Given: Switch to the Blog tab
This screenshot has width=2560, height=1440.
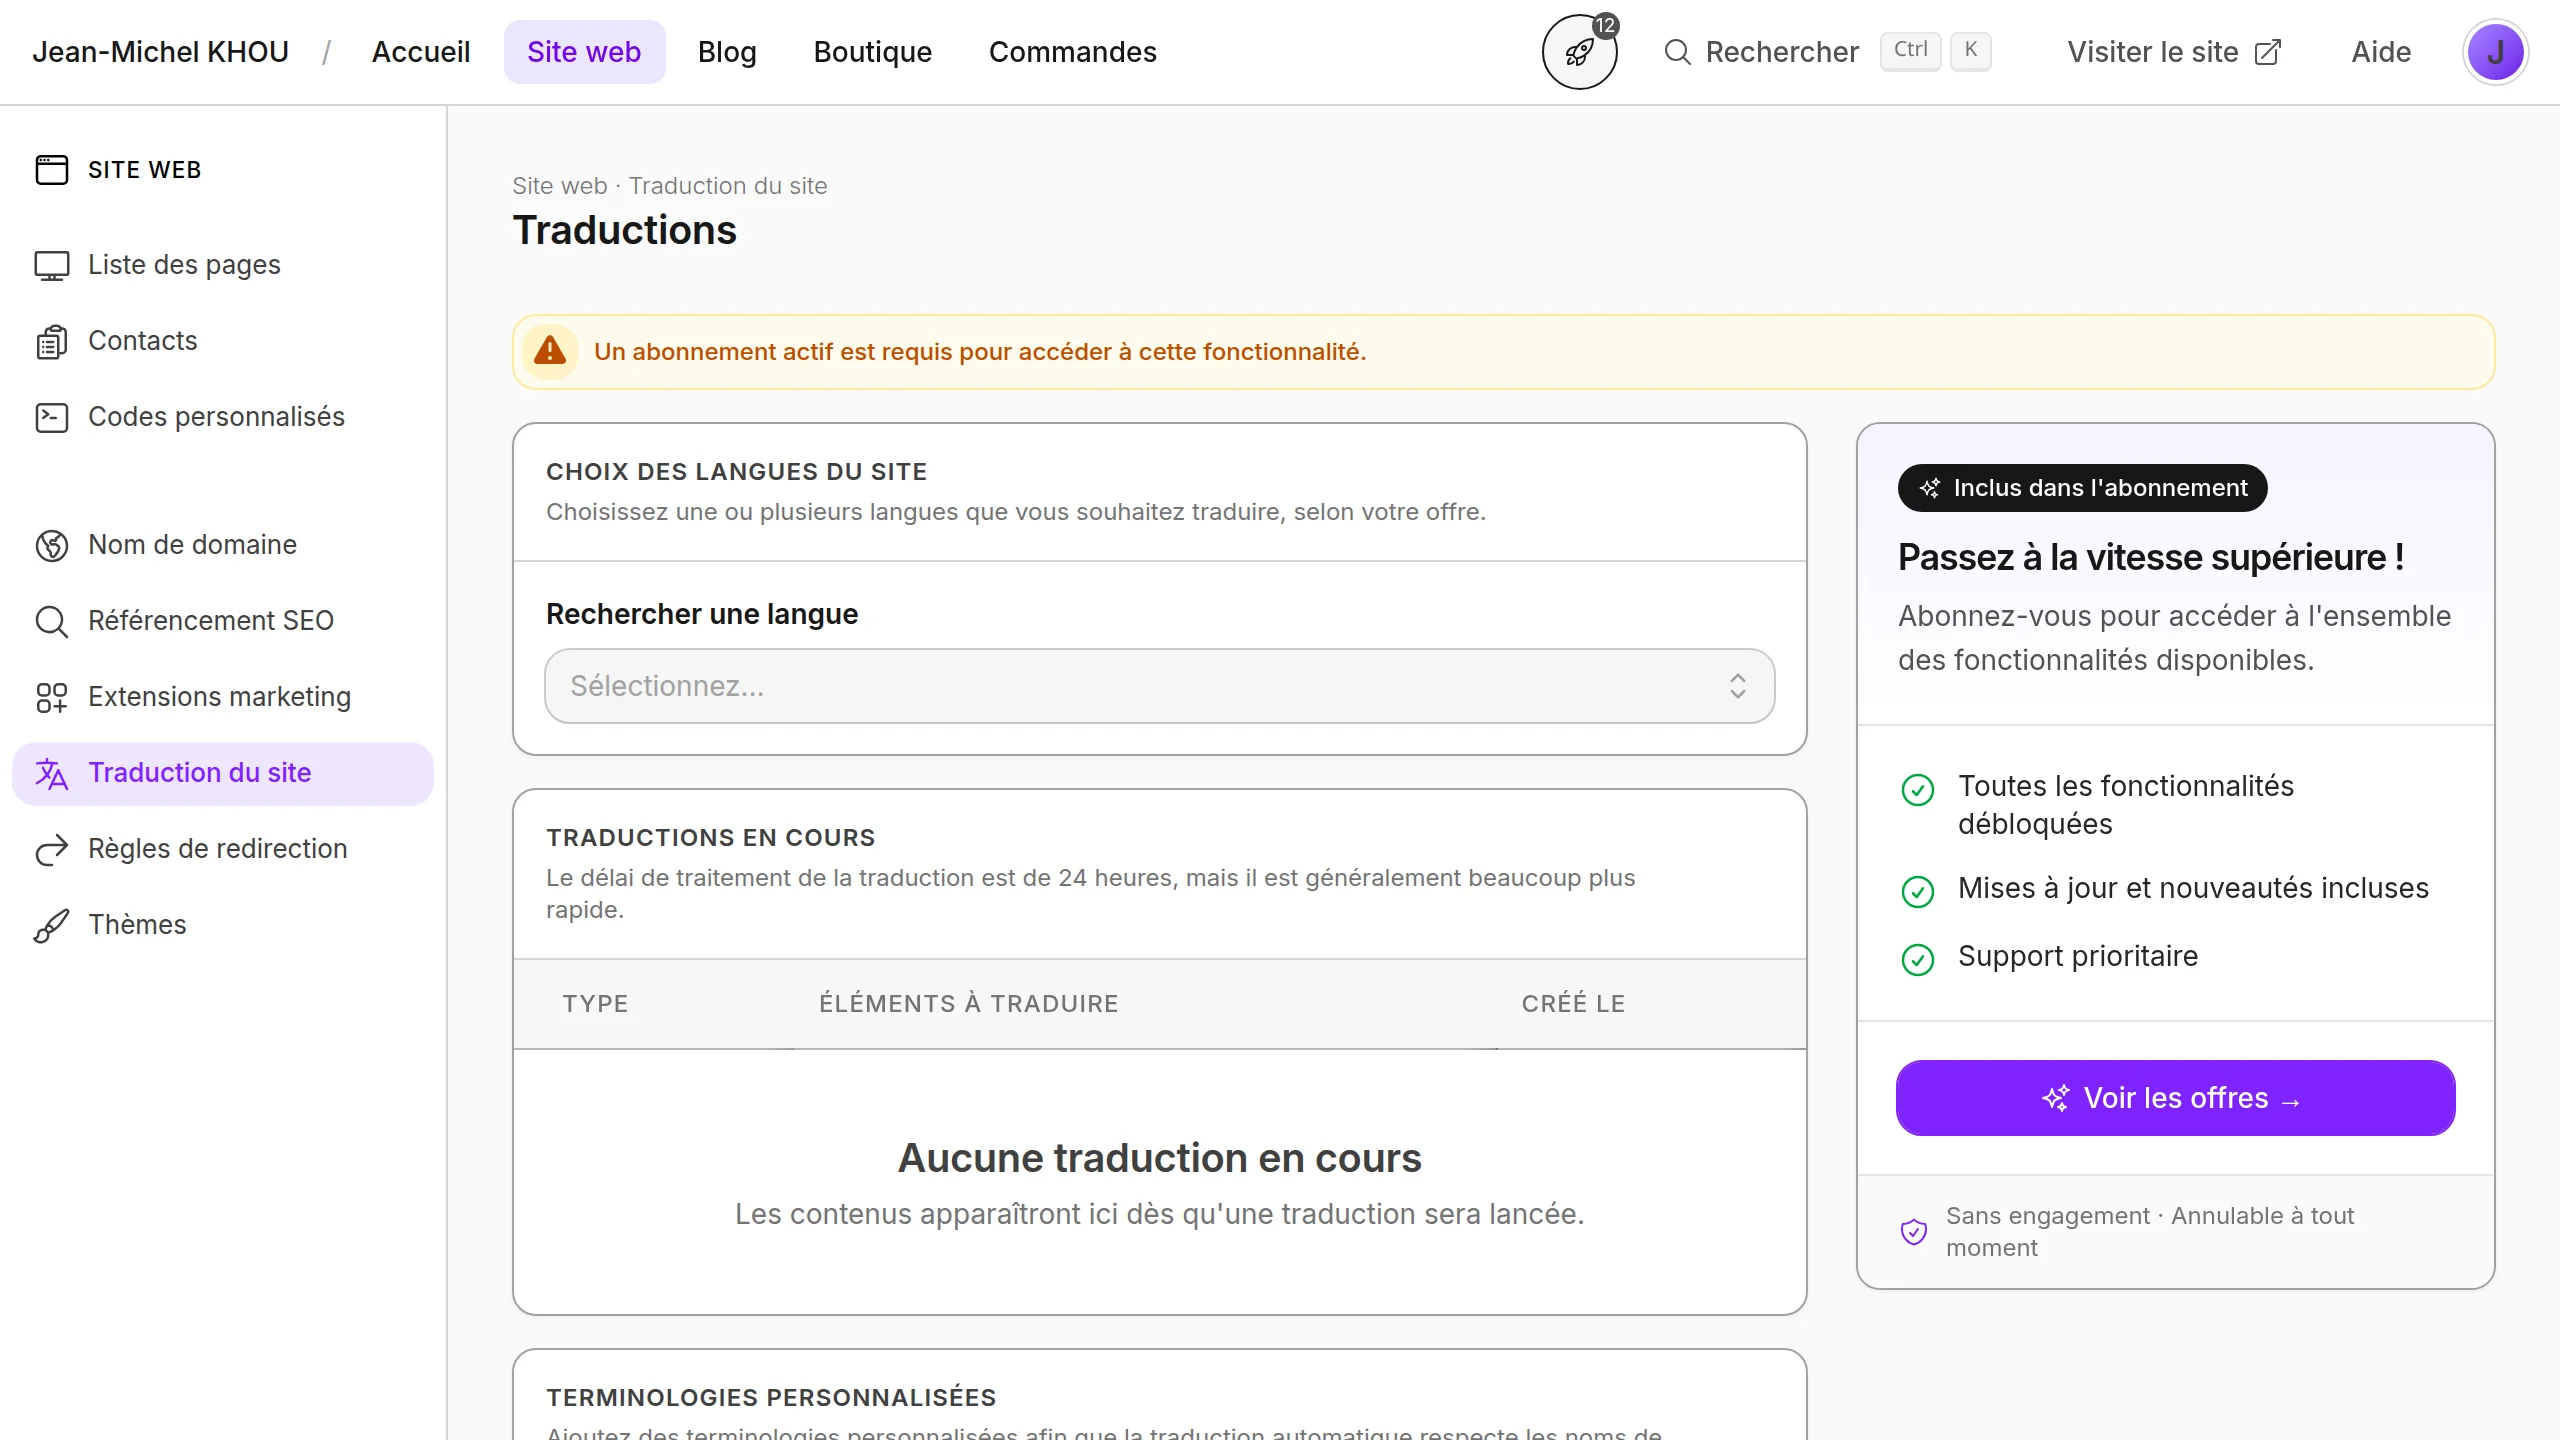Looking at the screenshot, I should point(727,52).
